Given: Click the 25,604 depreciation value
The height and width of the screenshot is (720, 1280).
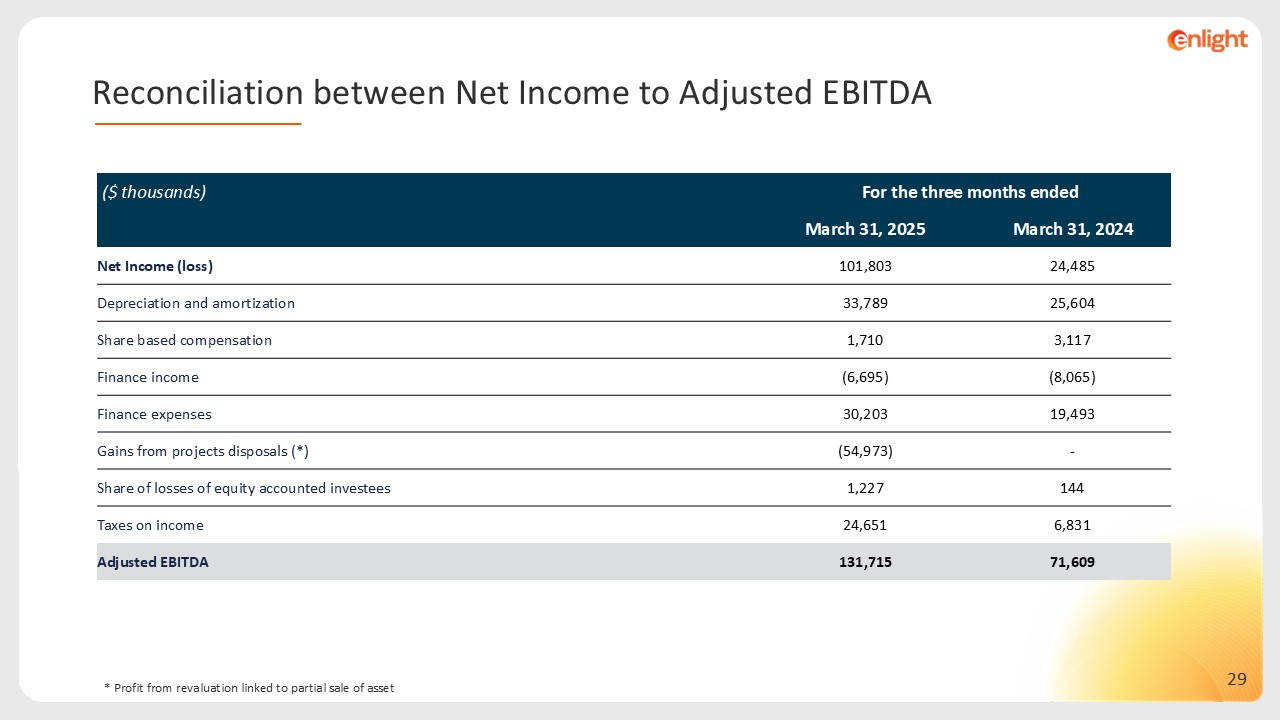Looking at the screenshot, I should point(1072,303).
